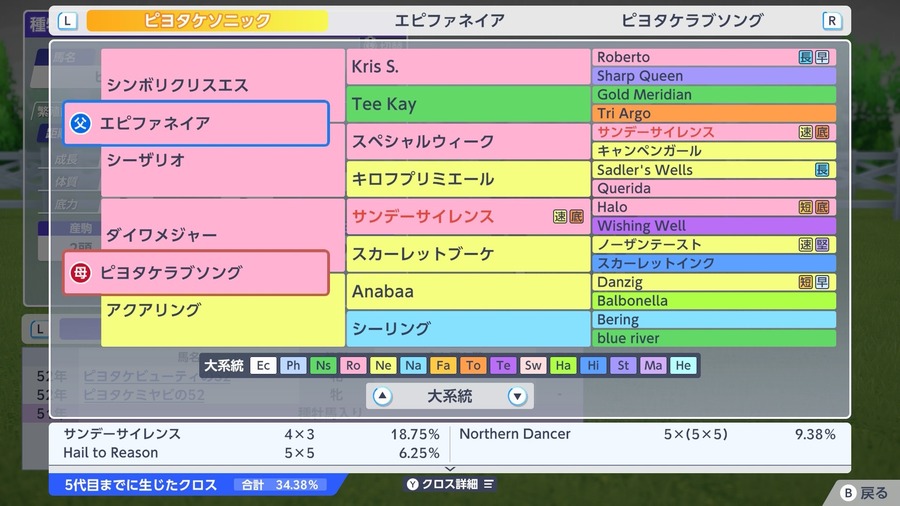Click the blue 父 sire icon
900x506 pixels.
click(x=81, y=123)
